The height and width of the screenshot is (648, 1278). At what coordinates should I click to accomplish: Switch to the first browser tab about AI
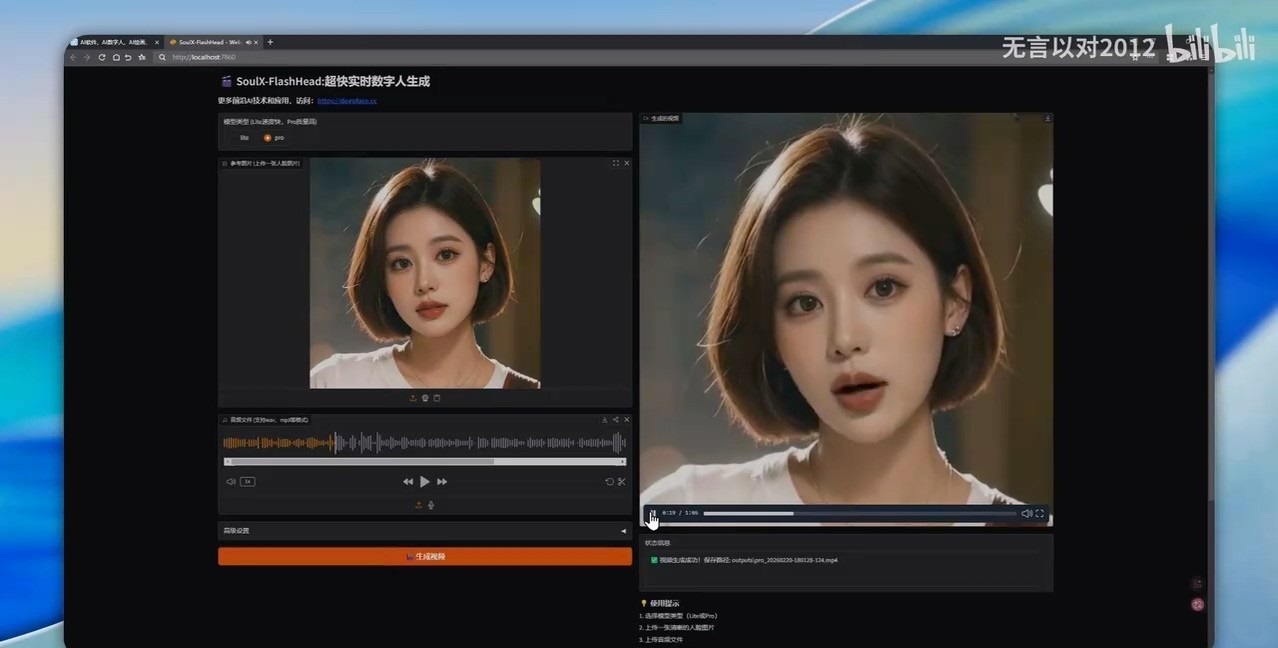click(x=112, y=42)
